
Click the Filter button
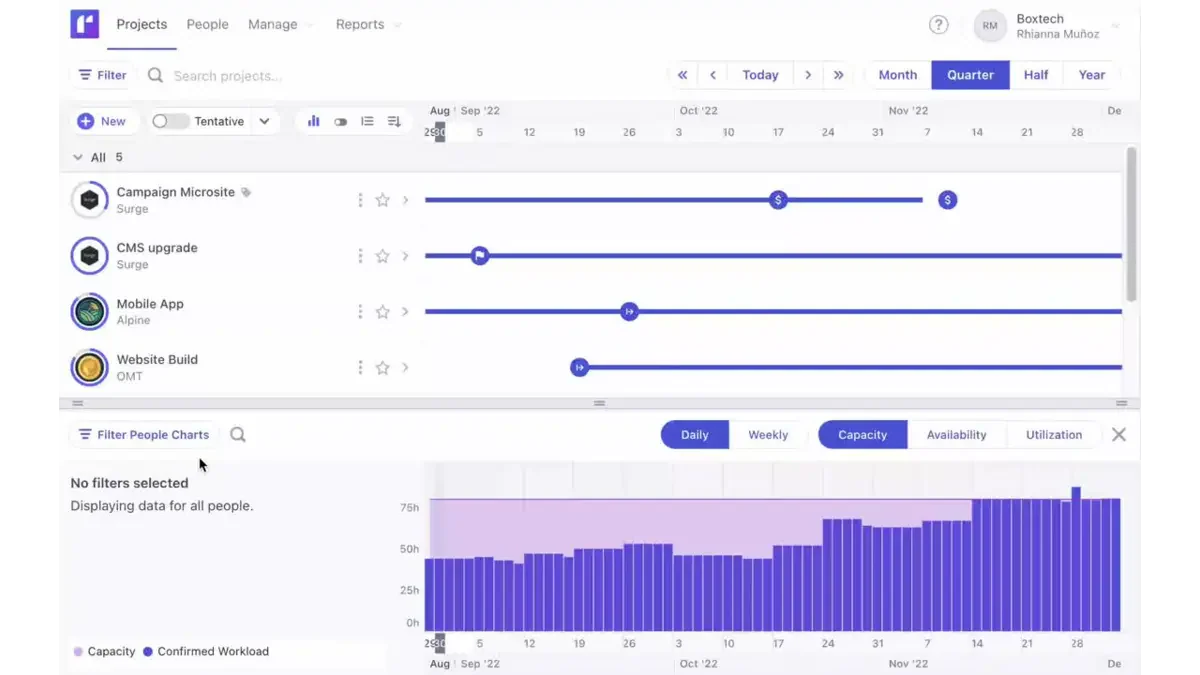click(103, 75)
